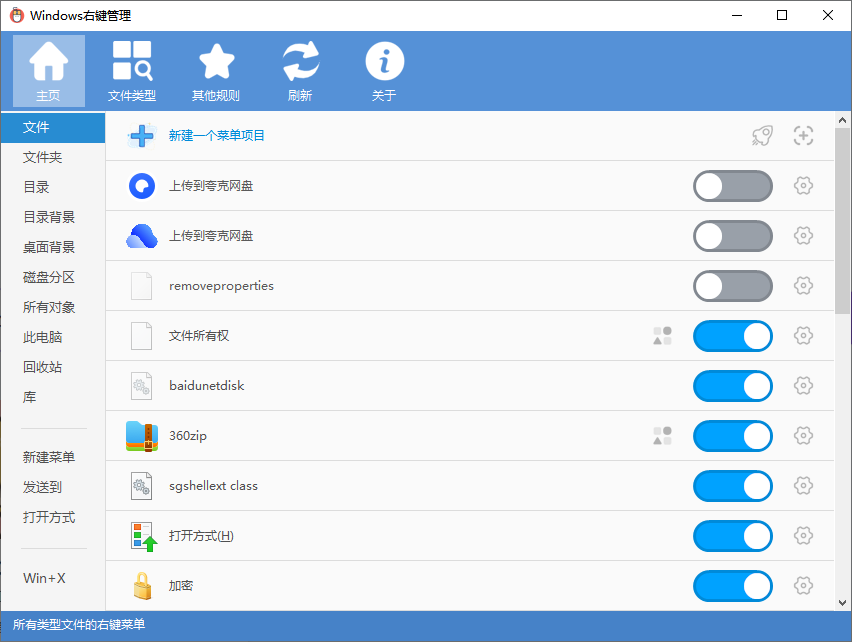The height and width of the screenshot is (642, 852).
Task: Open settings gear for removeproperties
Action: [x=803, y=286]
